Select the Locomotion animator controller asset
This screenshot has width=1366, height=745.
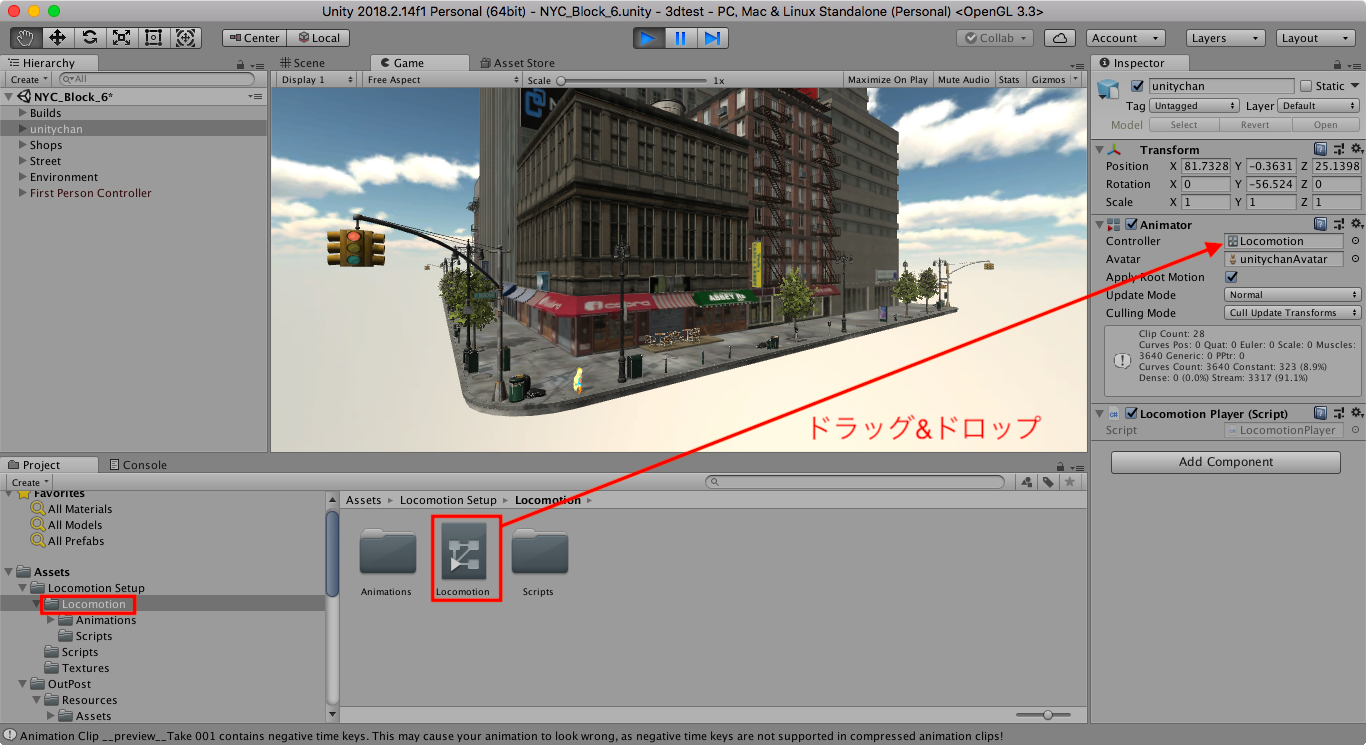(x=463, y=558)
